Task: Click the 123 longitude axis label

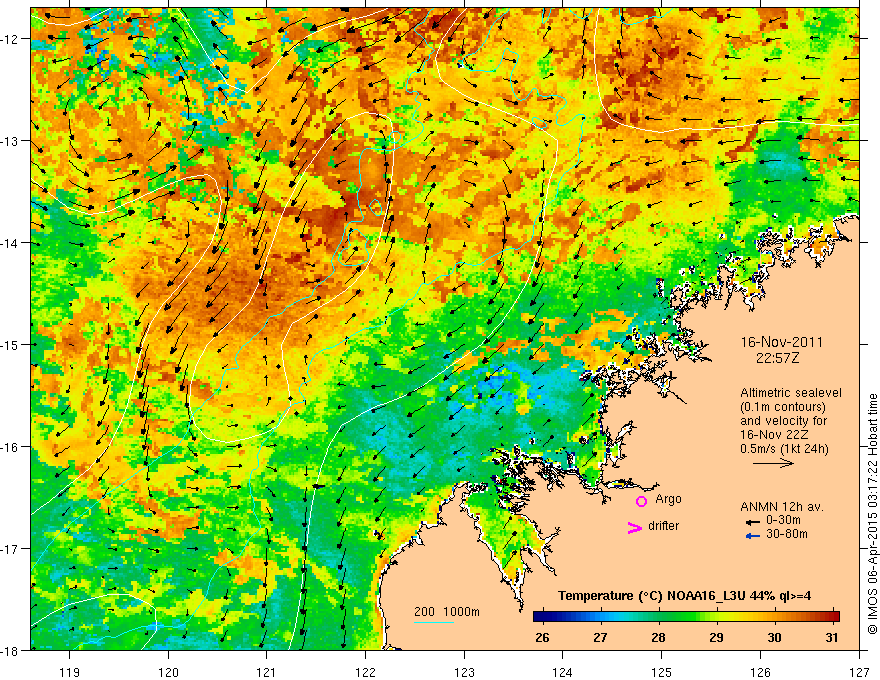Action: tap(464, 673)
